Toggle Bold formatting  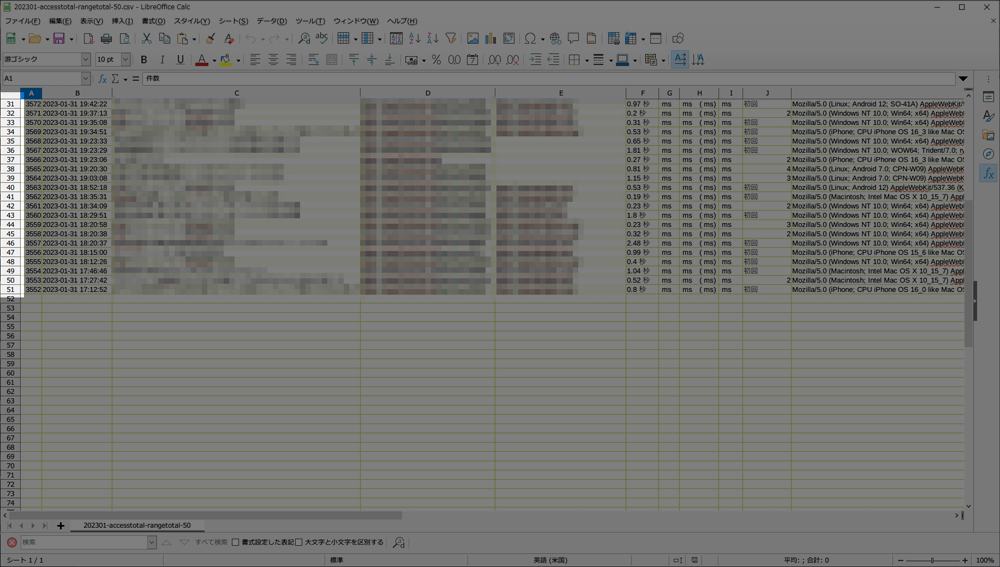click(144, 59)
